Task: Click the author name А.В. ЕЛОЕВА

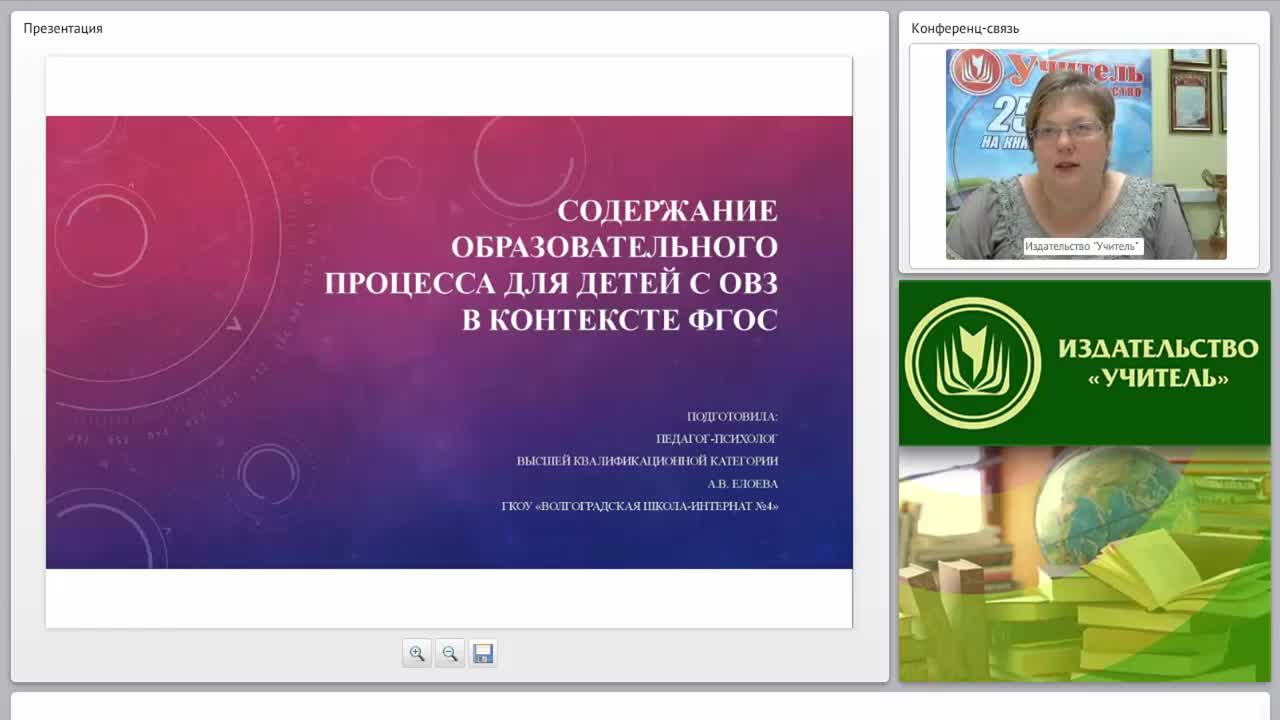Action: point(742,484)
